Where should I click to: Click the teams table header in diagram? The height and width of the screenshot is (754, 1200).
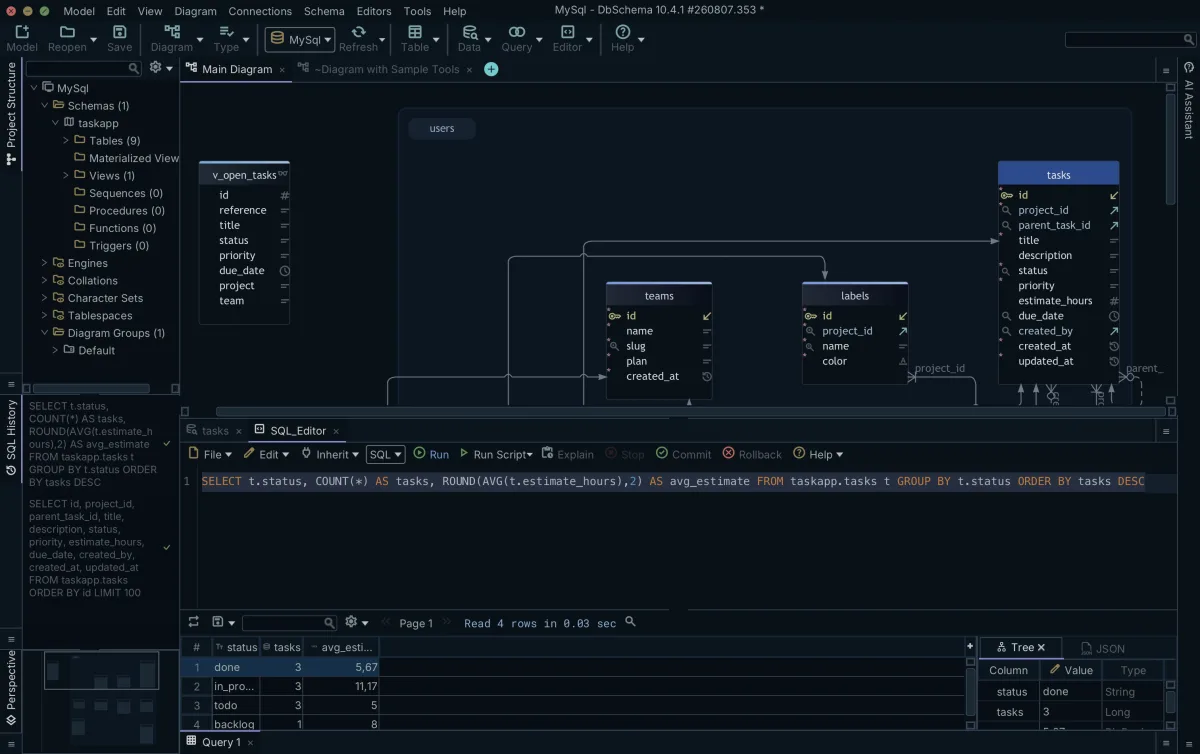[x=659, y=295]
